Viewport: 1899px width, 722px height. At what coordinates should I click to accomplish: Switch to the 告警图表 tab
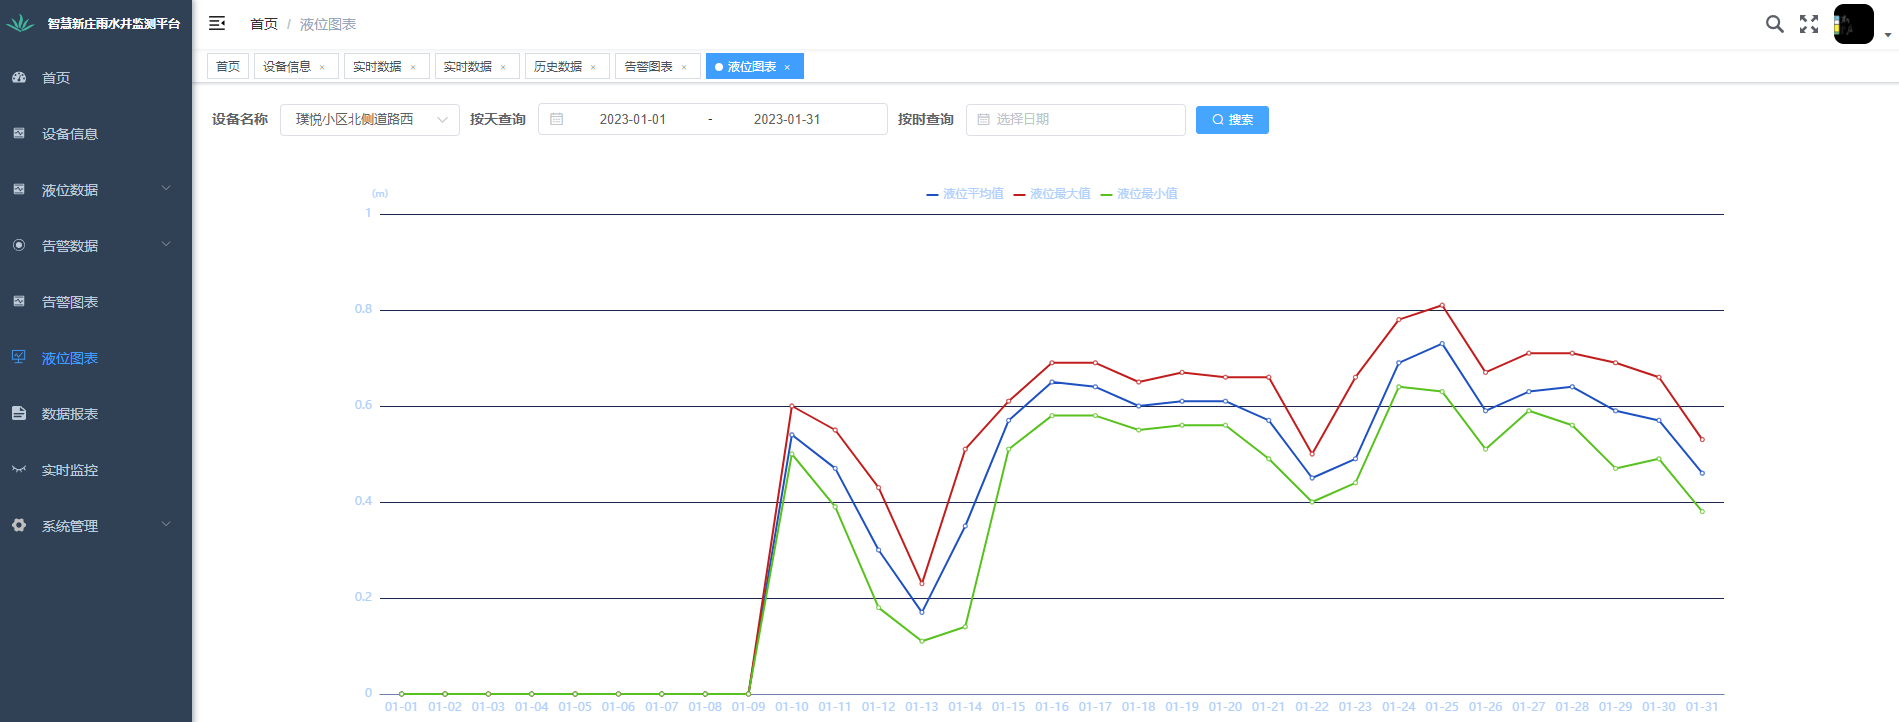[648, 67]
